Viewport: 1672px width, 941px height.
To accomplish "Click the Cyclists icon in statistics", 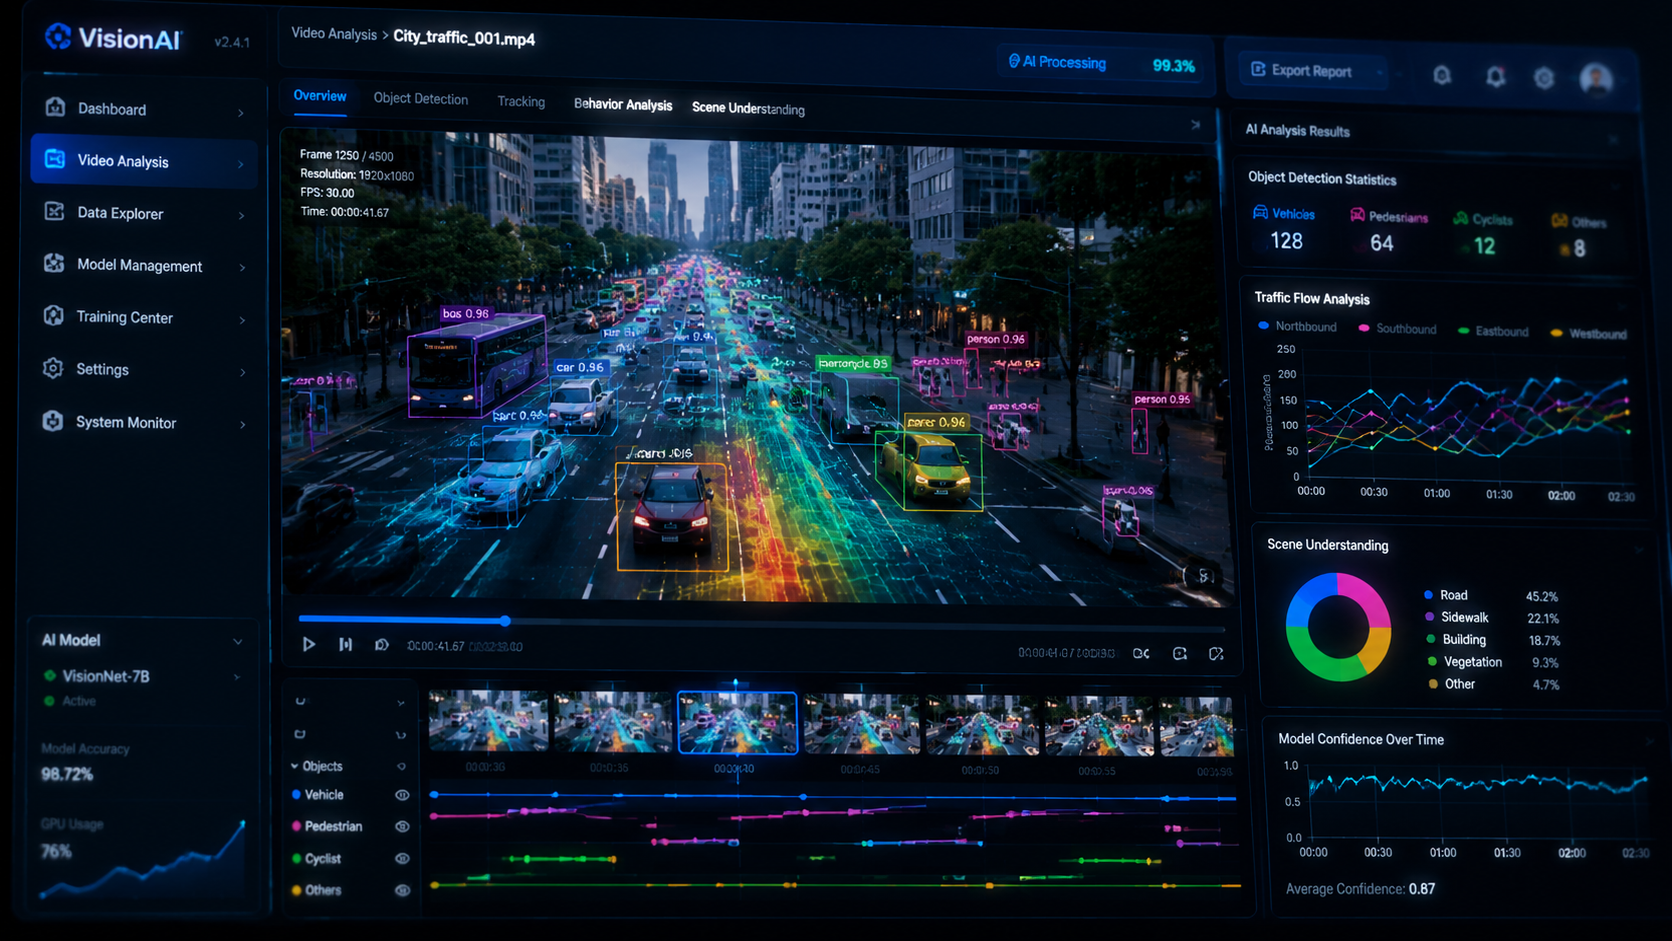I will pyautogui.click(x=1461, y=218).
